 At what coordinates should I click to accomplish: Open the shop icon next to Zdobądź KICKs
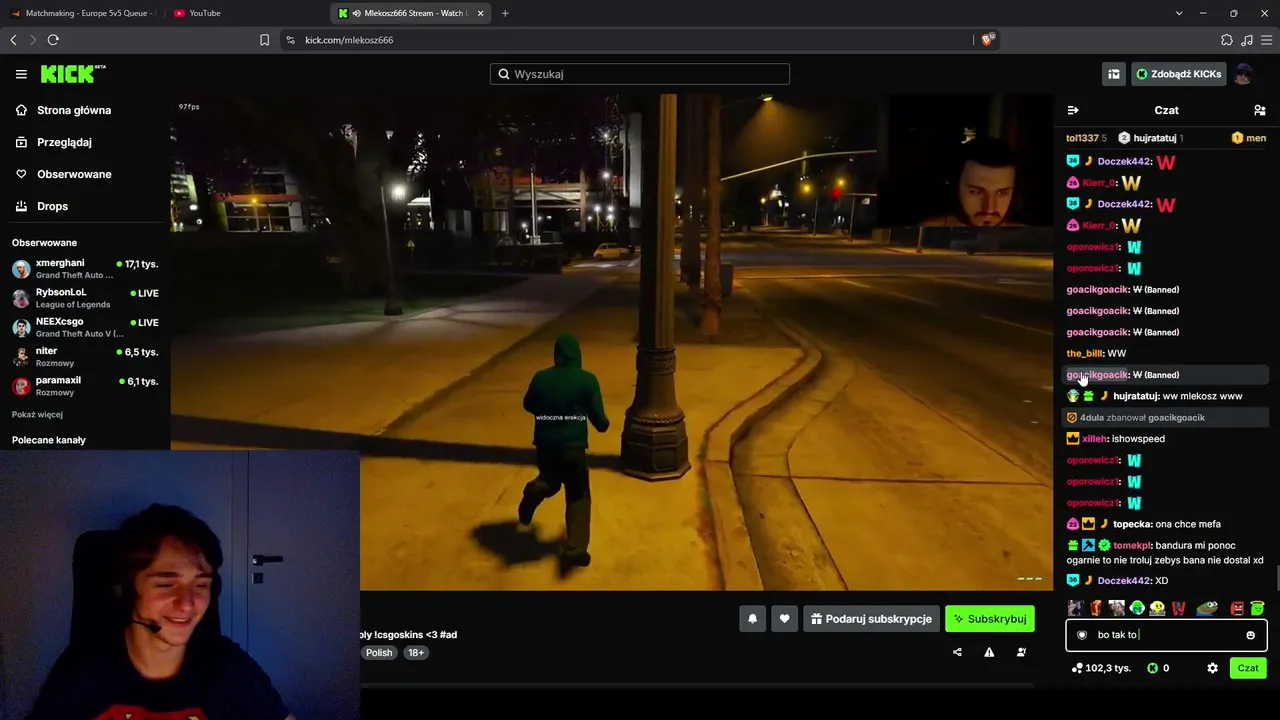[1113, 74]
